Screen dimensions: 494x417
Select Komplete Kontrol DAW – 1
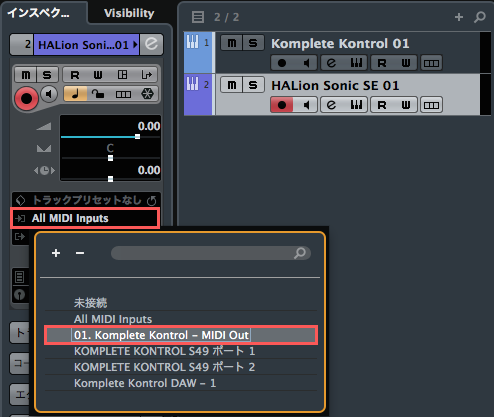click(181, 383)
